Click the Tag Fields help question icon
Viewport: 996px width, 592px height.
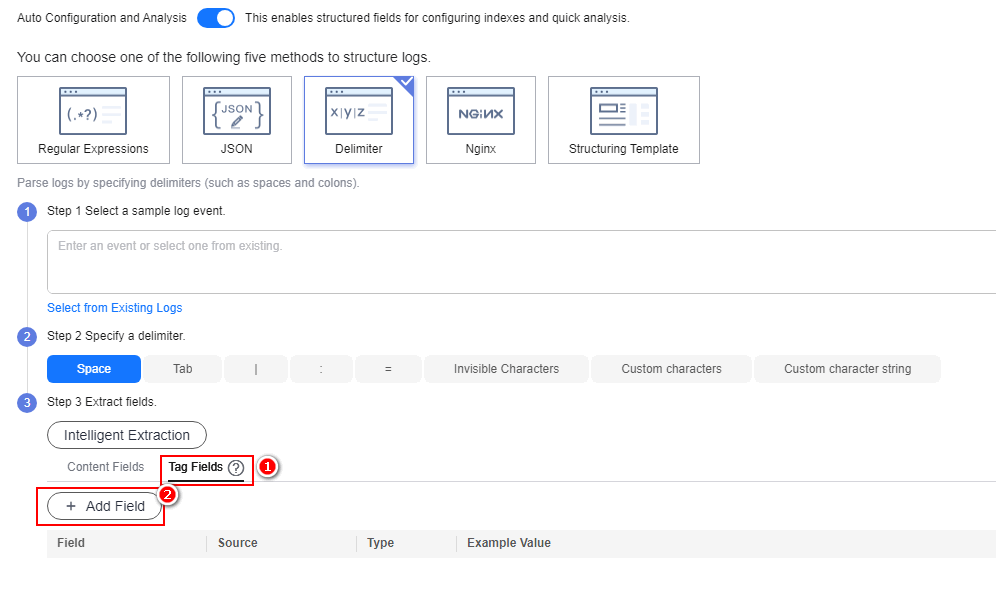[236, 468]
